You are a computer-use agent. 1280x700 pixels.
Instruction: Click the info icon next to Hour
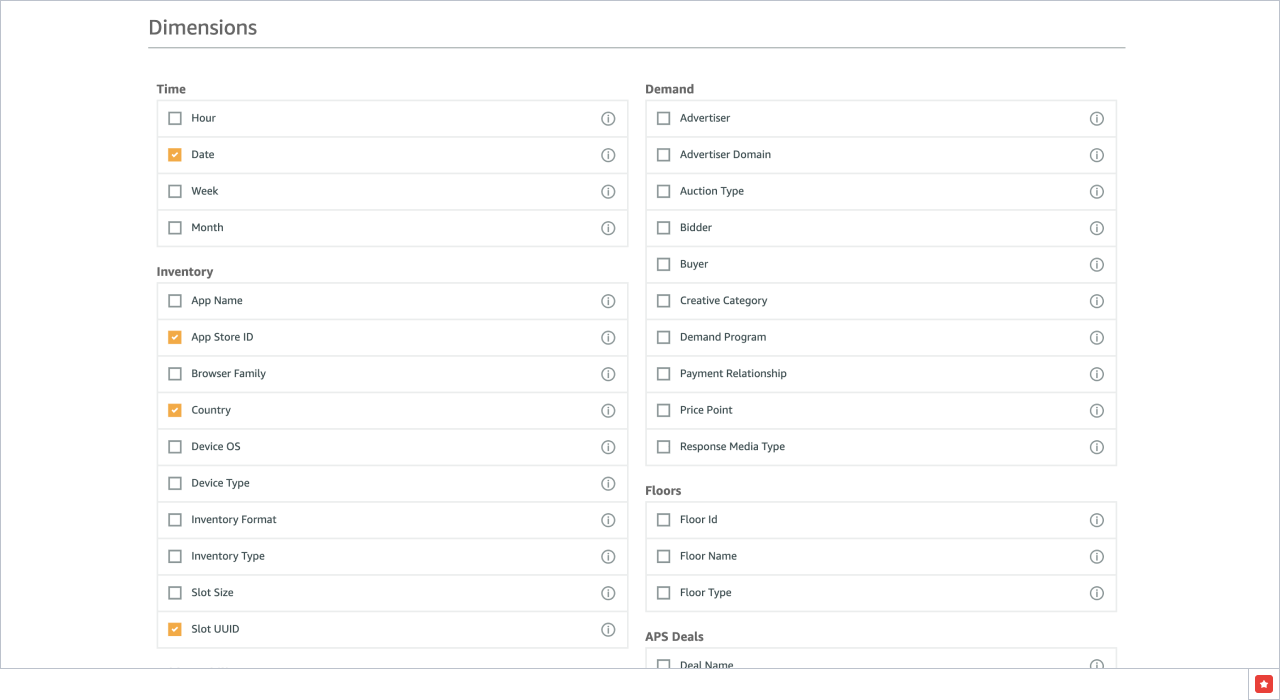(x=608, y=118)
